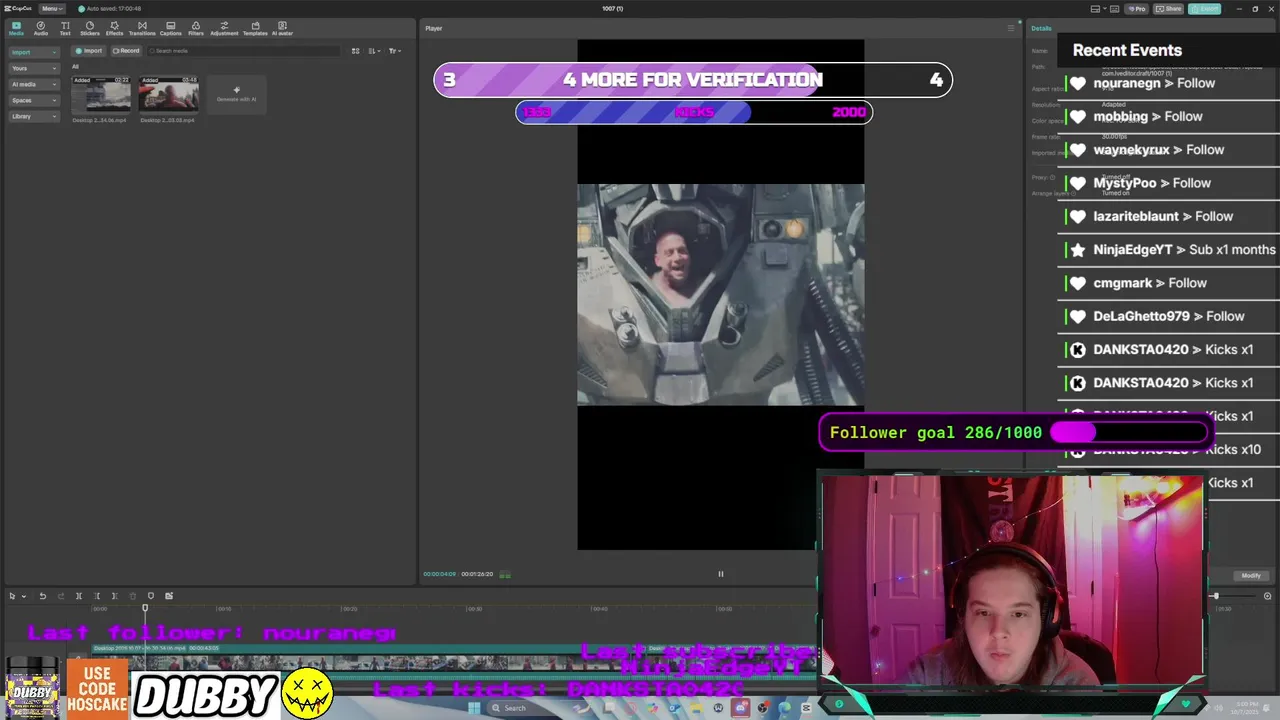Click the Record button
This screenshot has width=1280, height=720.
(x=126, y=51)
